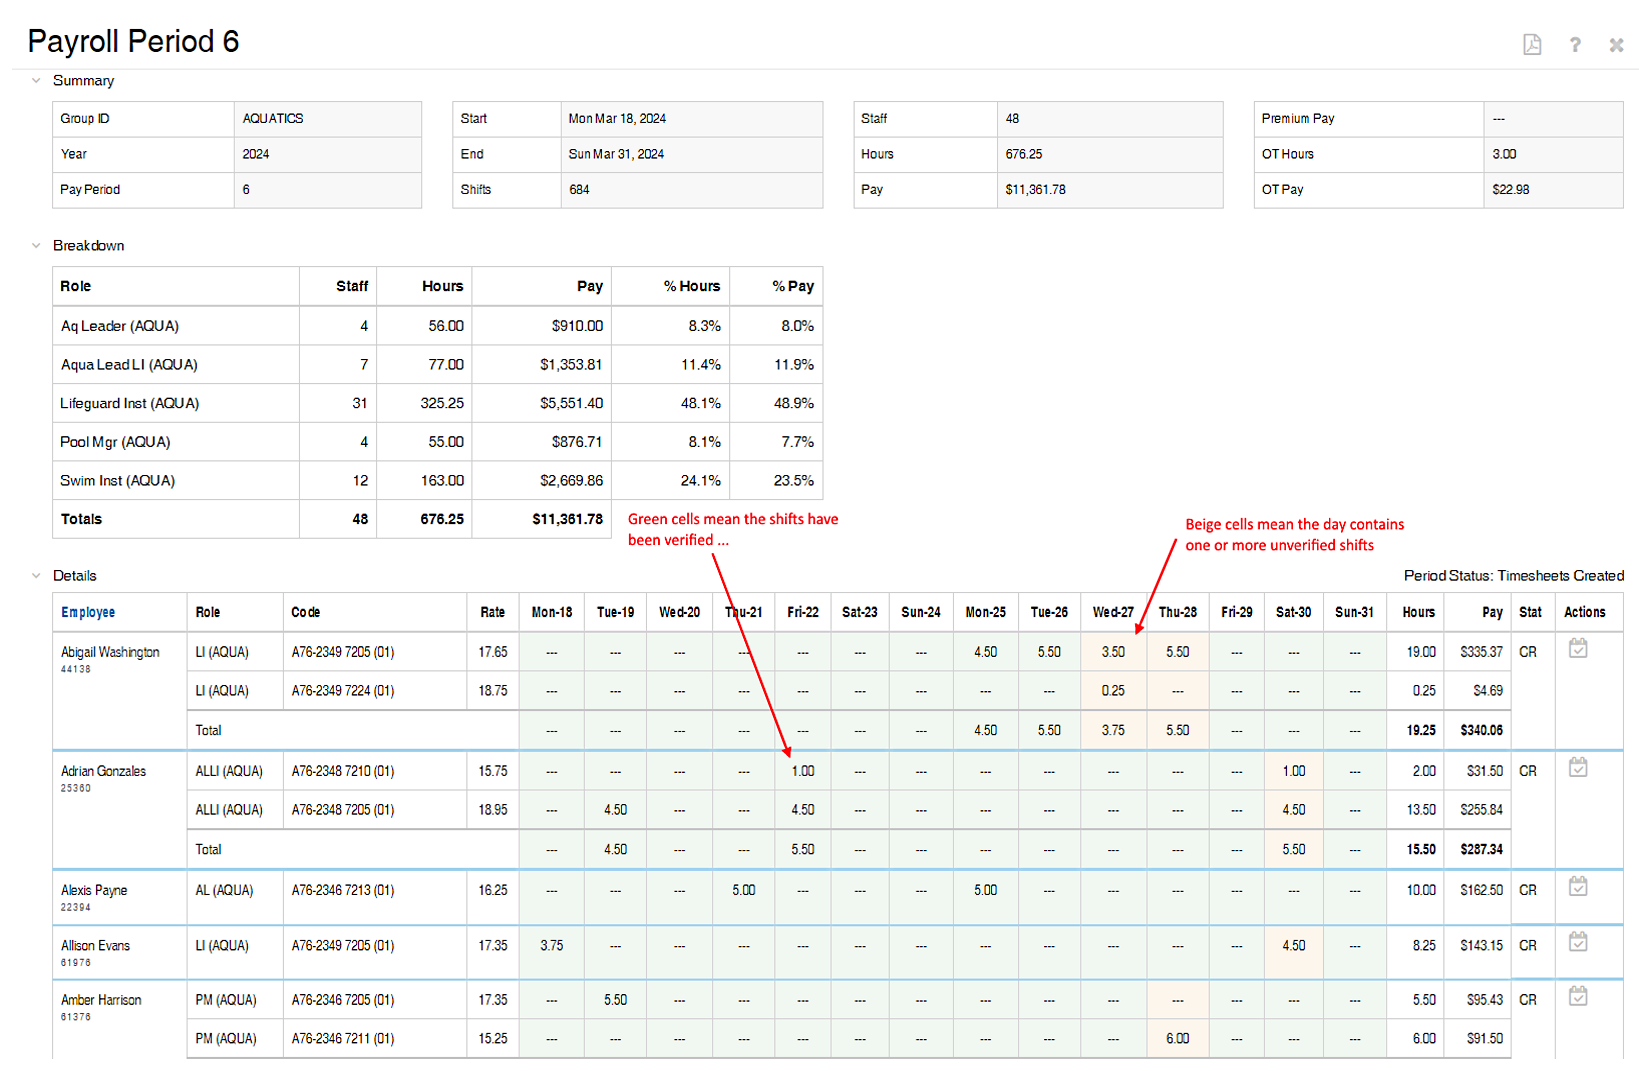1639x1071 pixels.
Task: Select the % Hours column header
Action: click(x=692, y=286)
